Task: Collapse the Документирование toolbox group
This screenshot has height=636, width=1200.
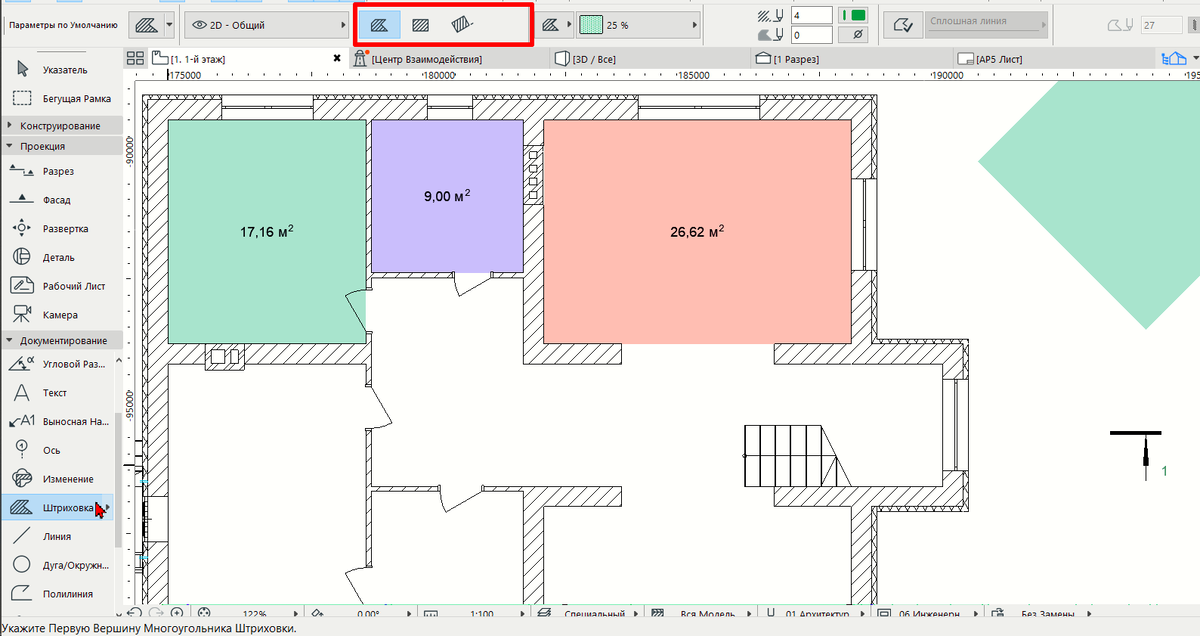Action: point(62,340)
